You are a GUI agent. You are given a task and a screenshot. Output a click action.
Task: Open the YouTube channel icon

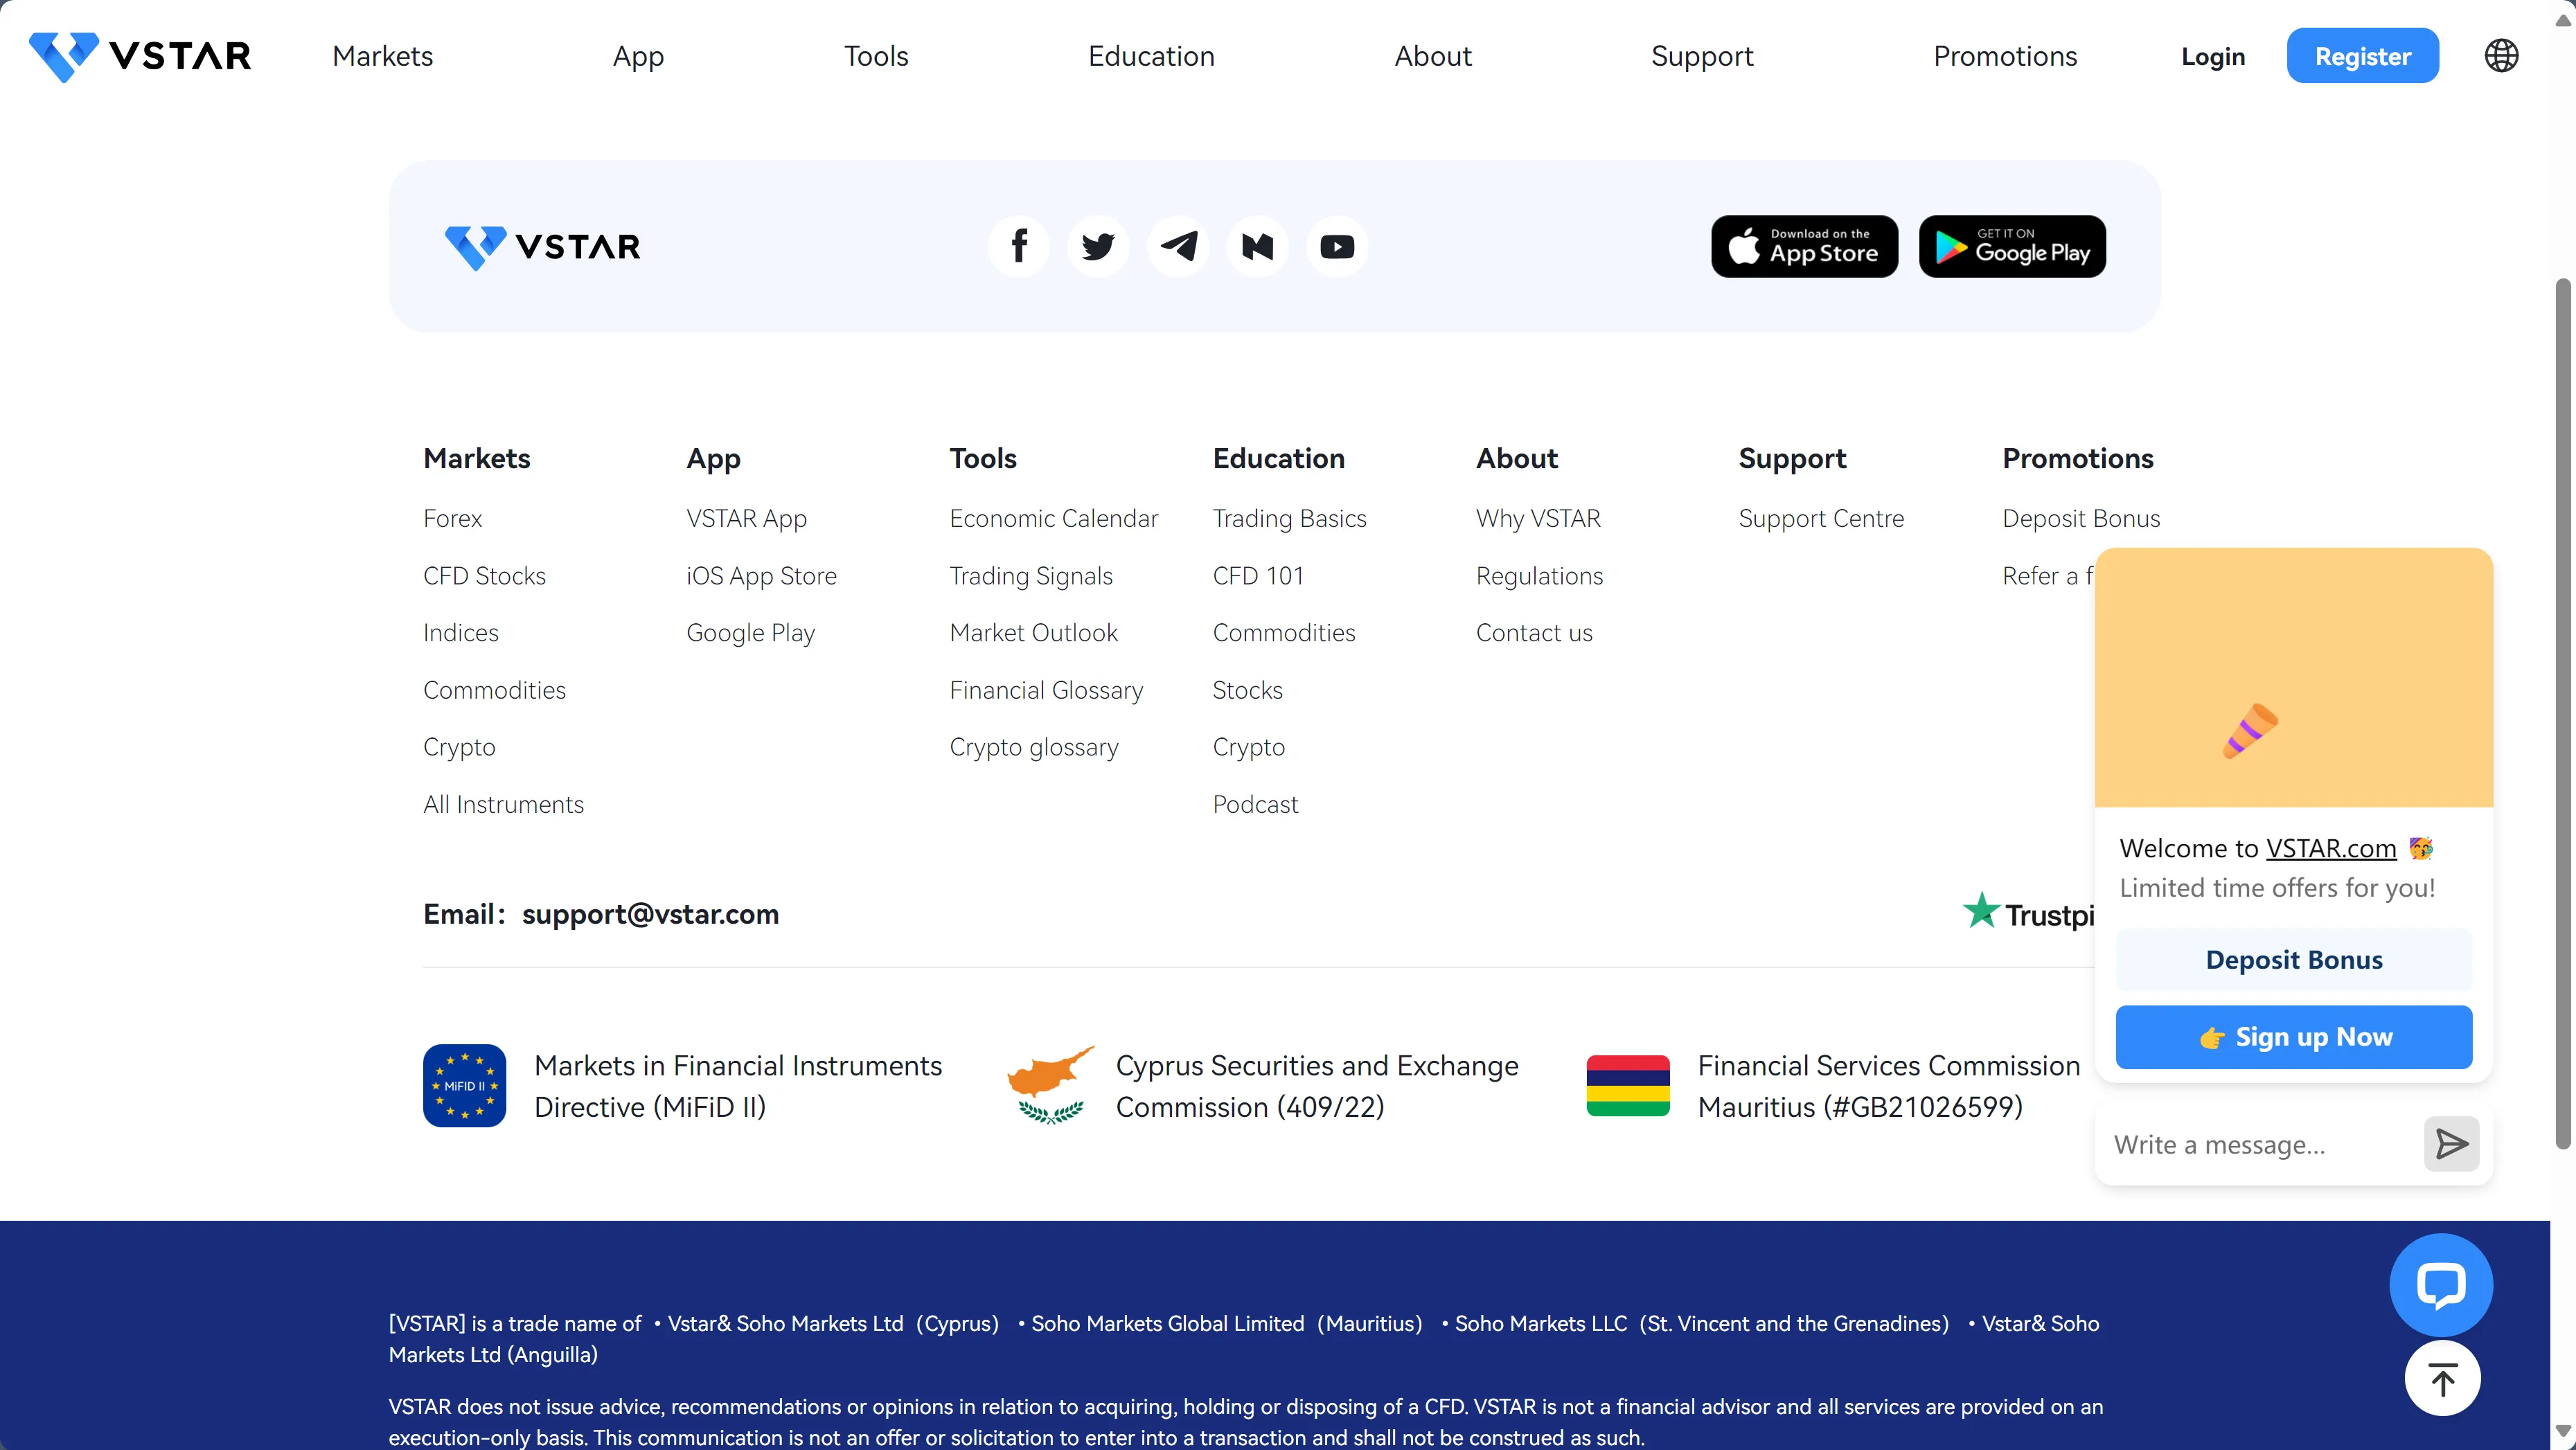pyautogui.click(x=1337, y=246)
